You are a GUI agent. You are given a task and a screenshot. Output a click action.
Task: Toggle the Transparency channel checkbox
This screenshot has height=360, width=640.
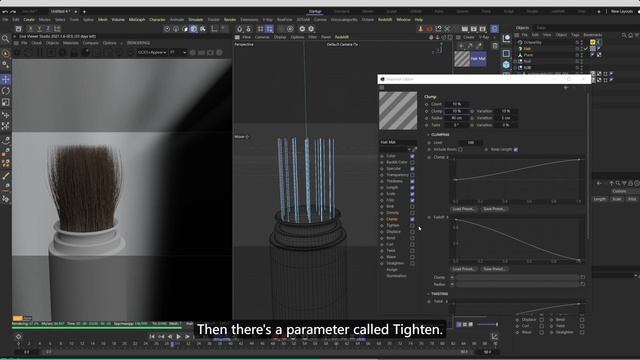coord(412,175)
